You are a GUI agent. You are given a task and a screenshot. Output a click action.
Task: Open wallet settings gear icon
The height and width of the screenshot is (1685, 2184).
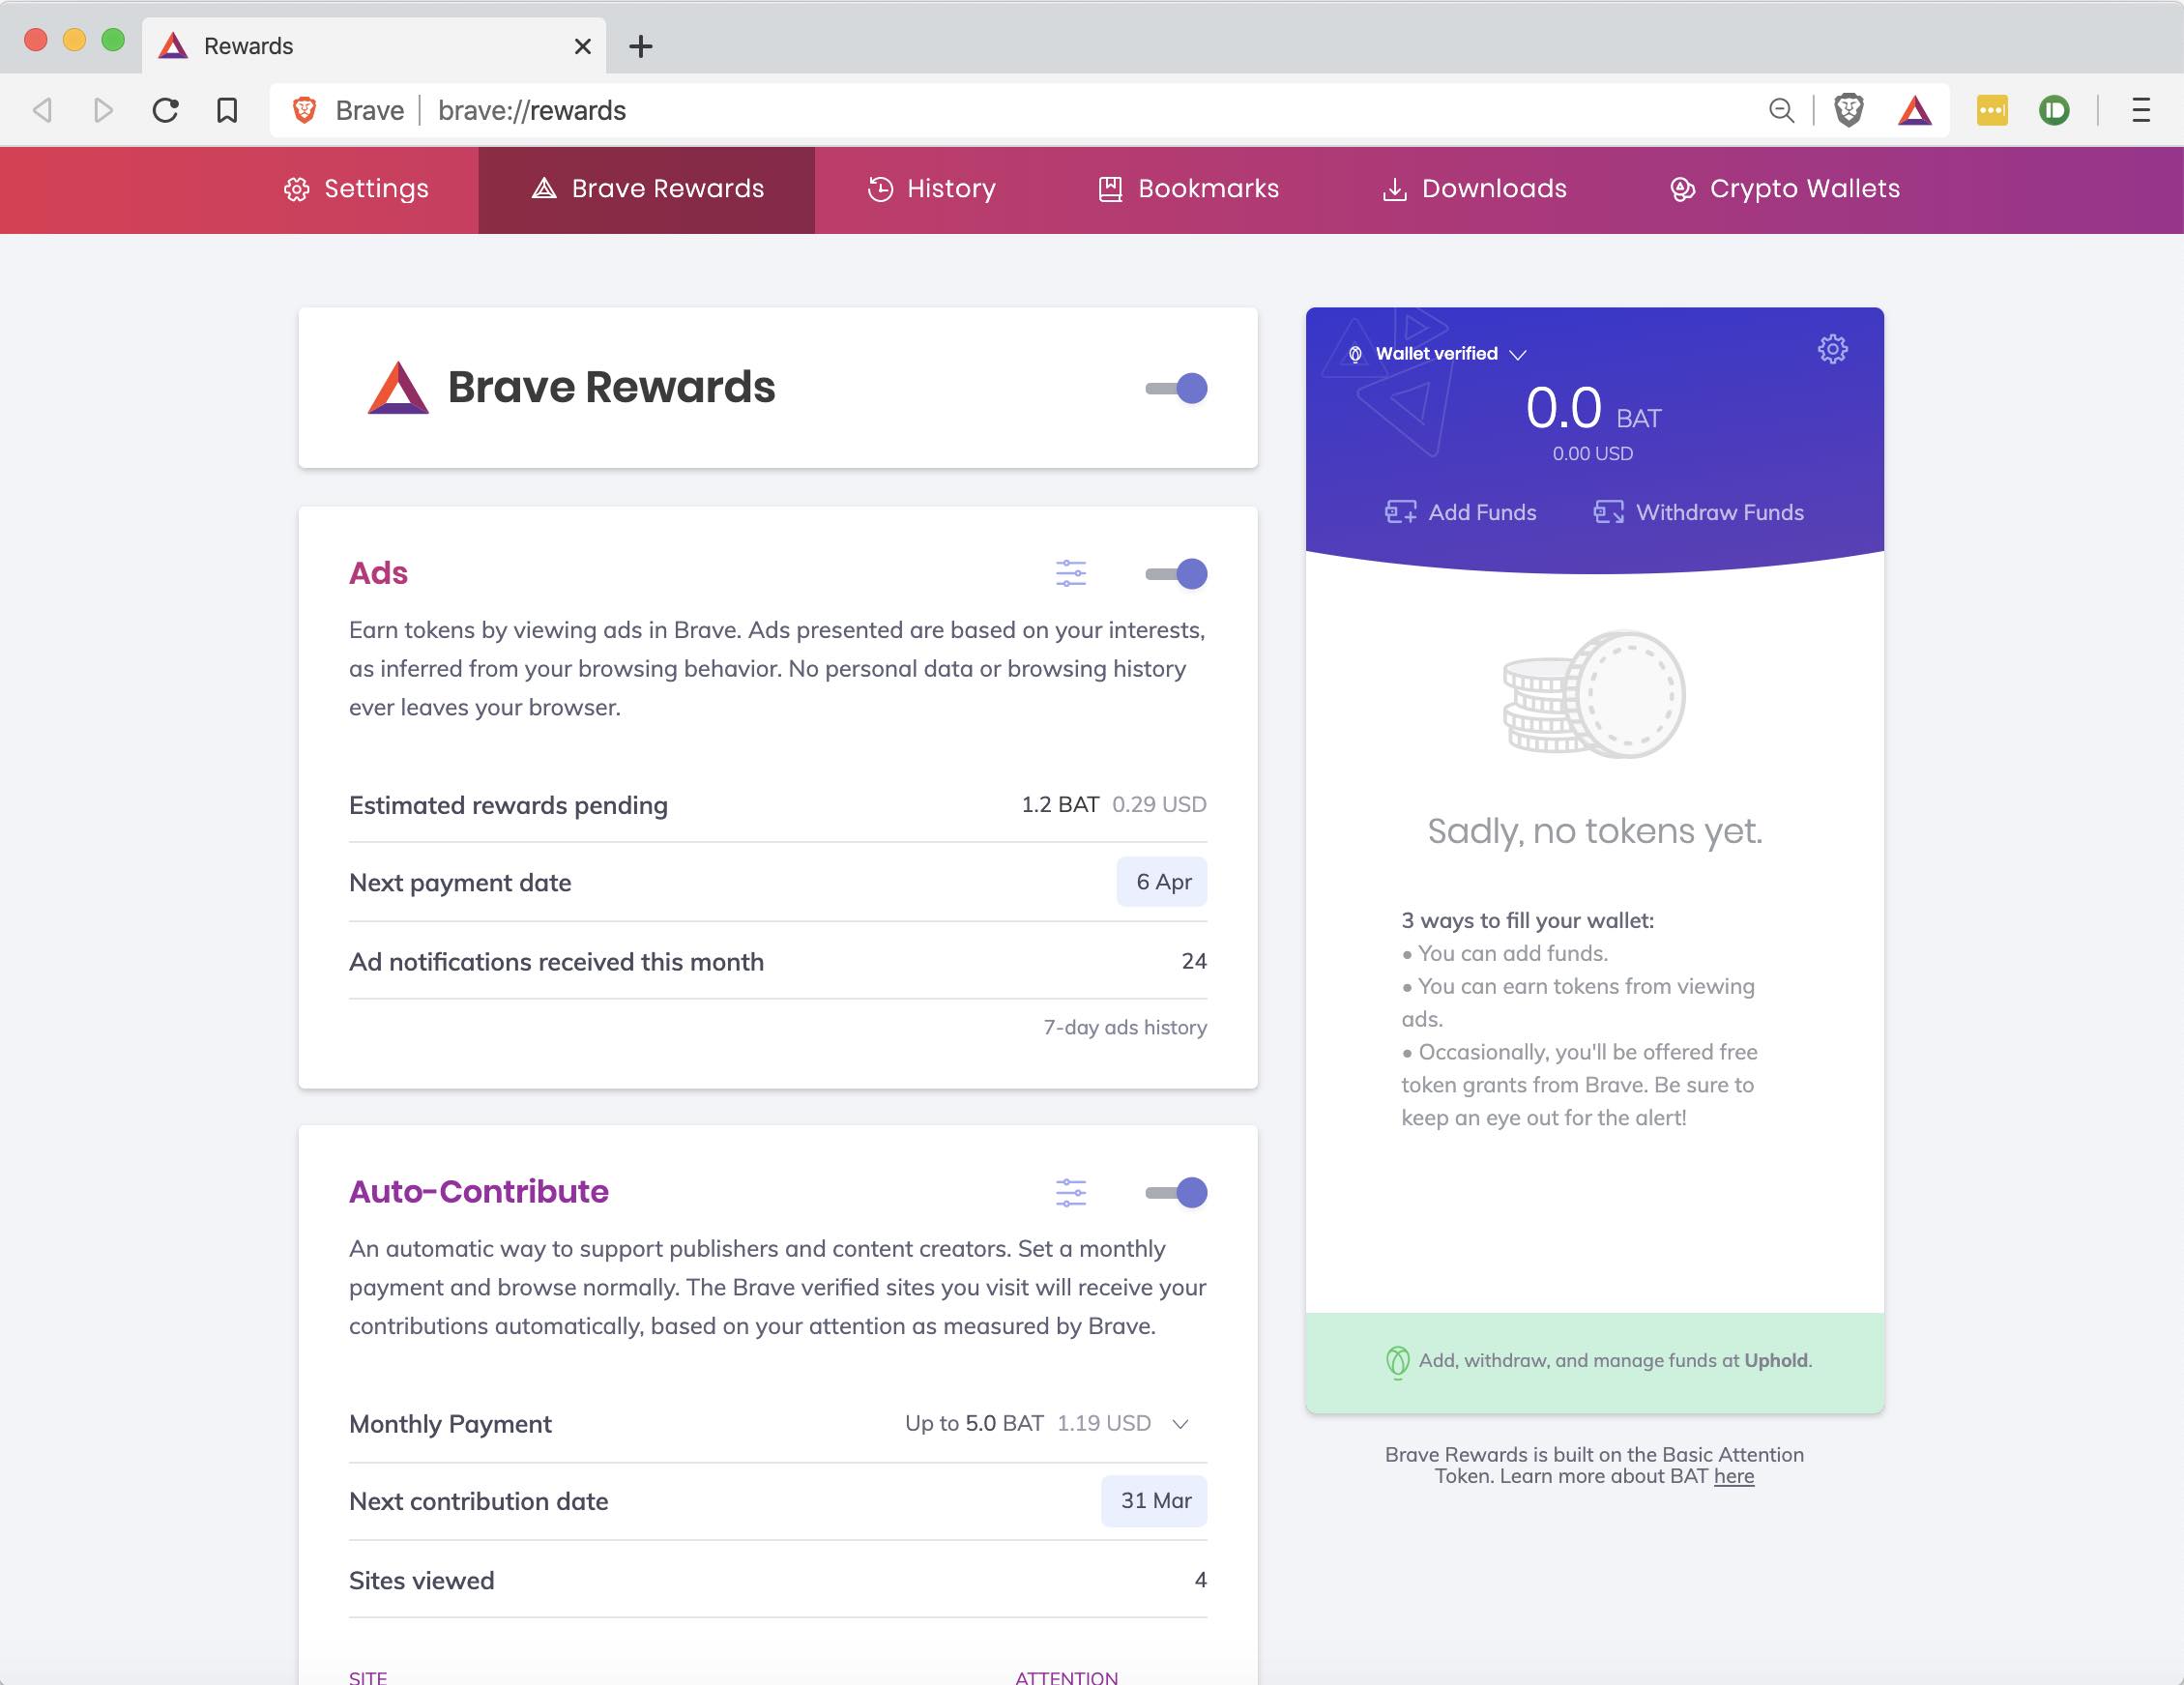[1832, 349]
